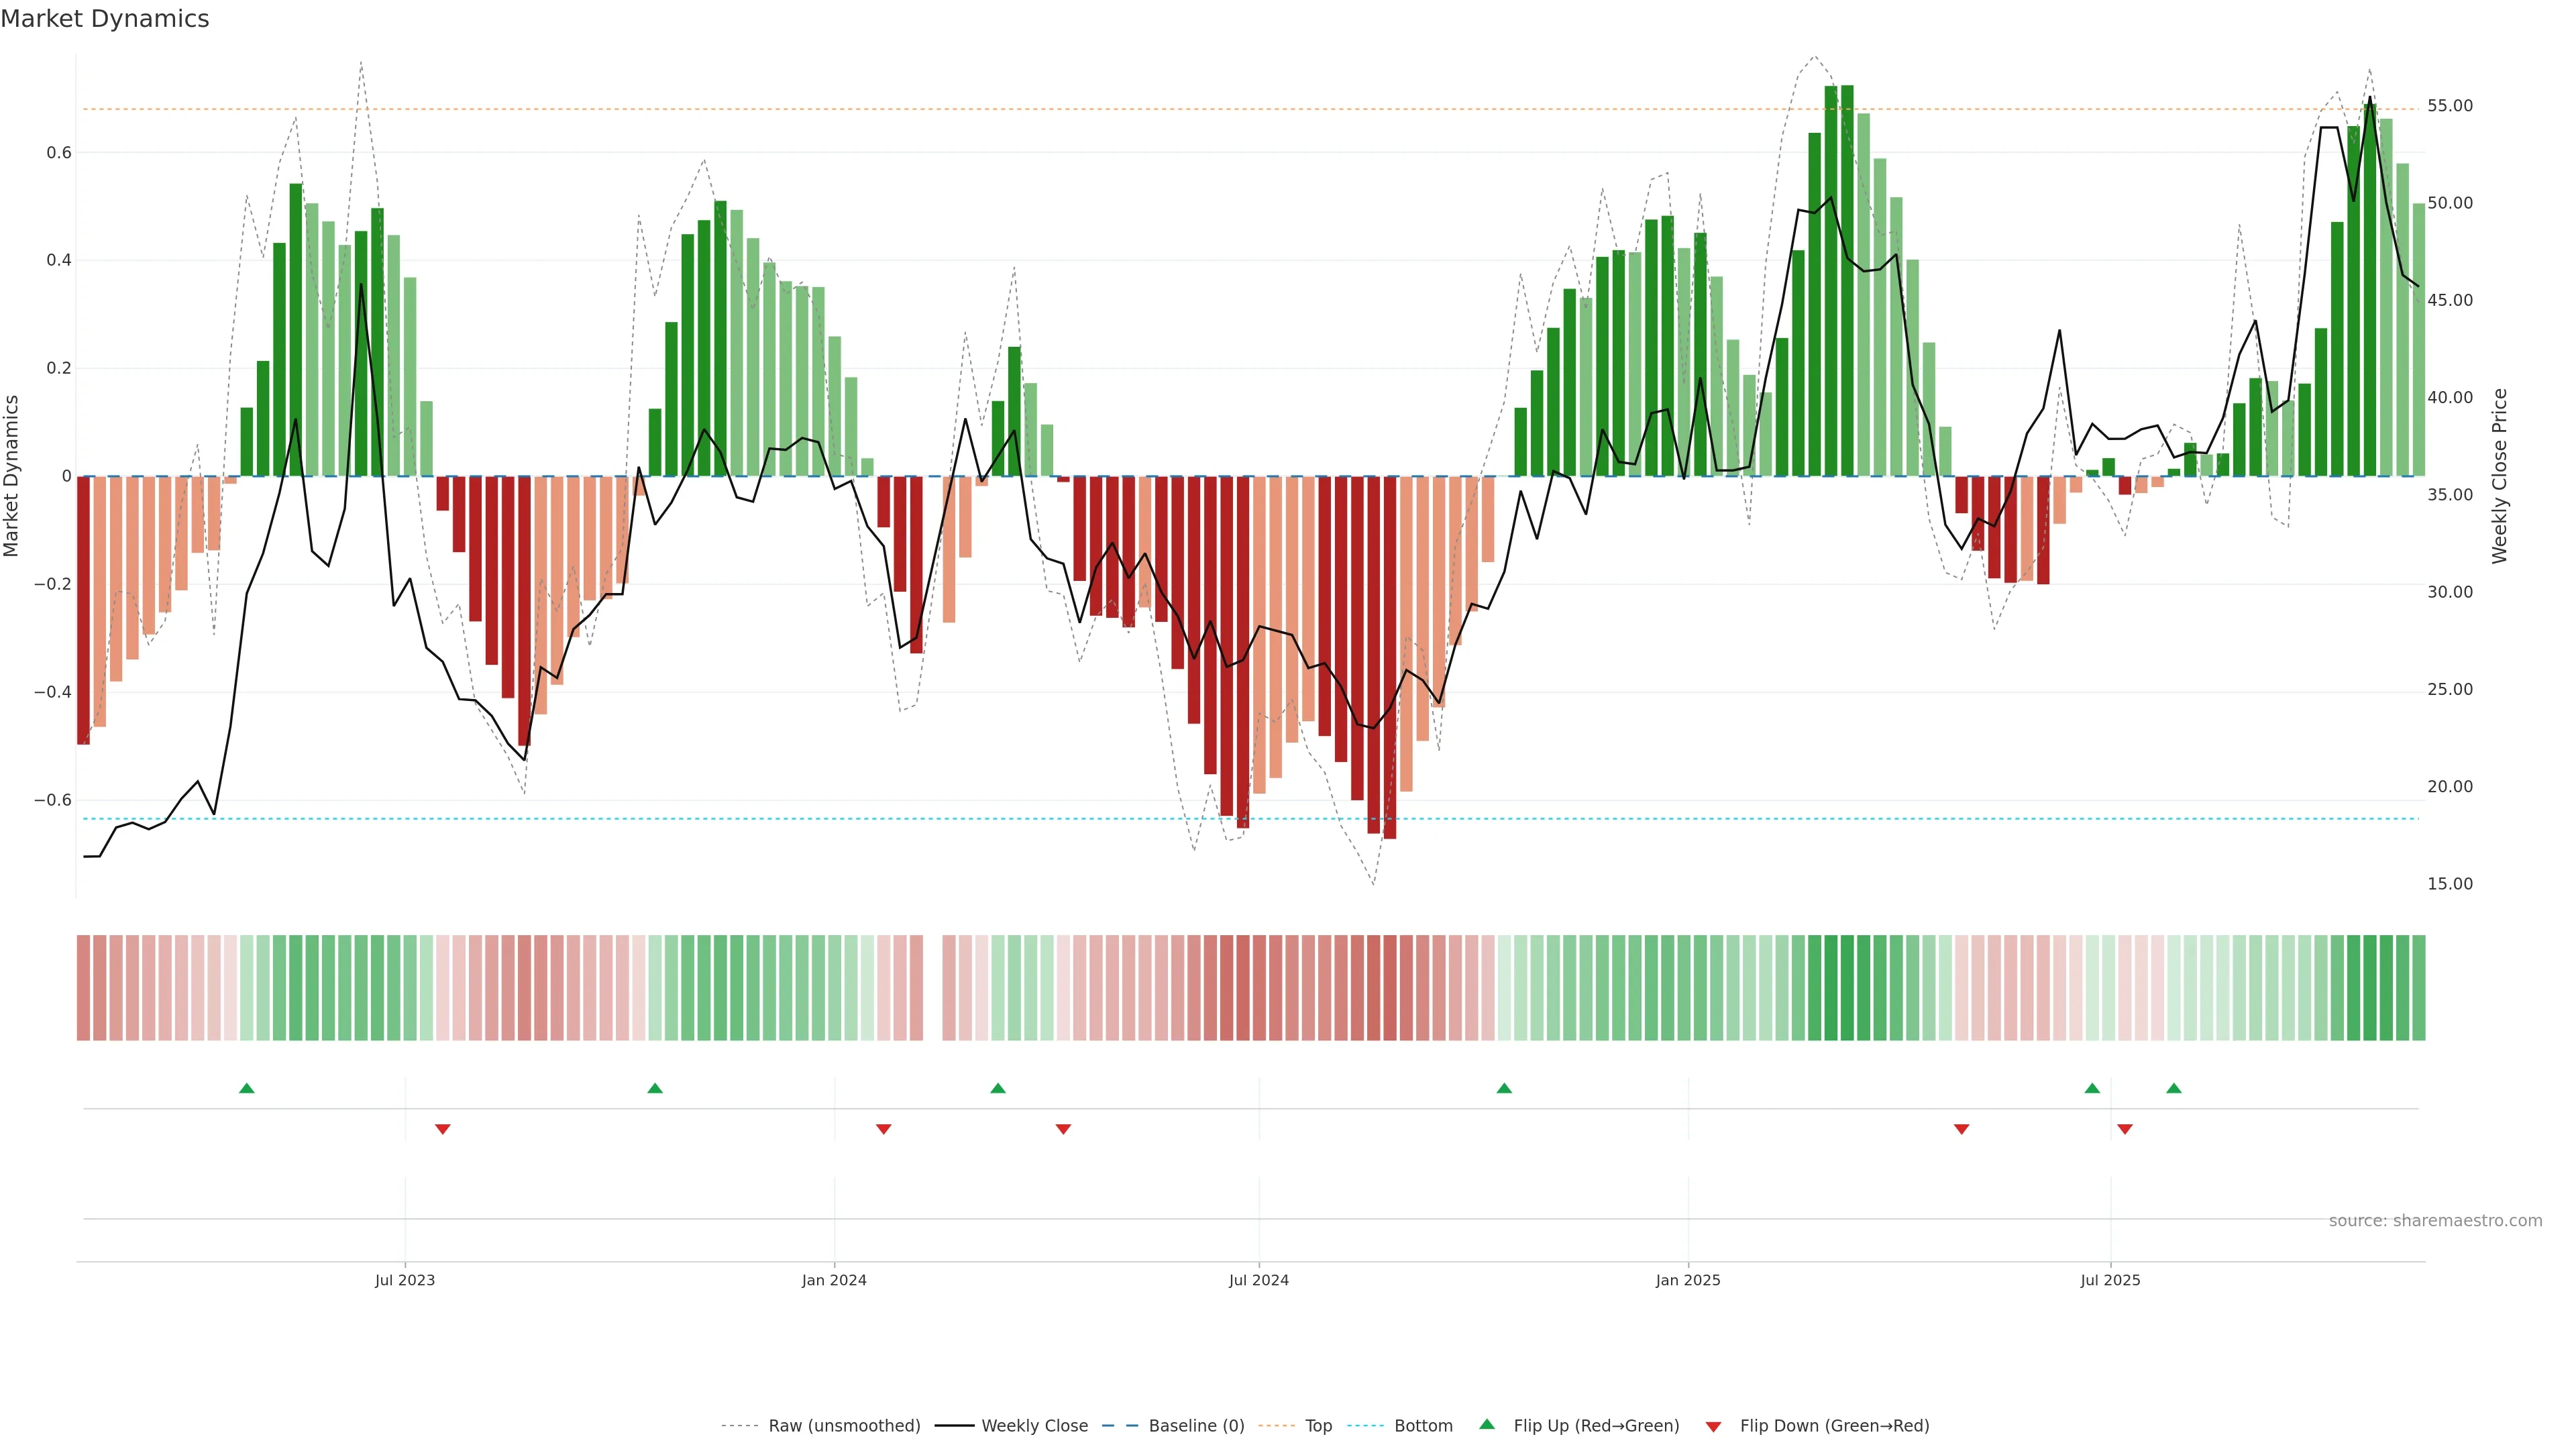Click the rightmost dark green heatmap cell

[2418, 988]
